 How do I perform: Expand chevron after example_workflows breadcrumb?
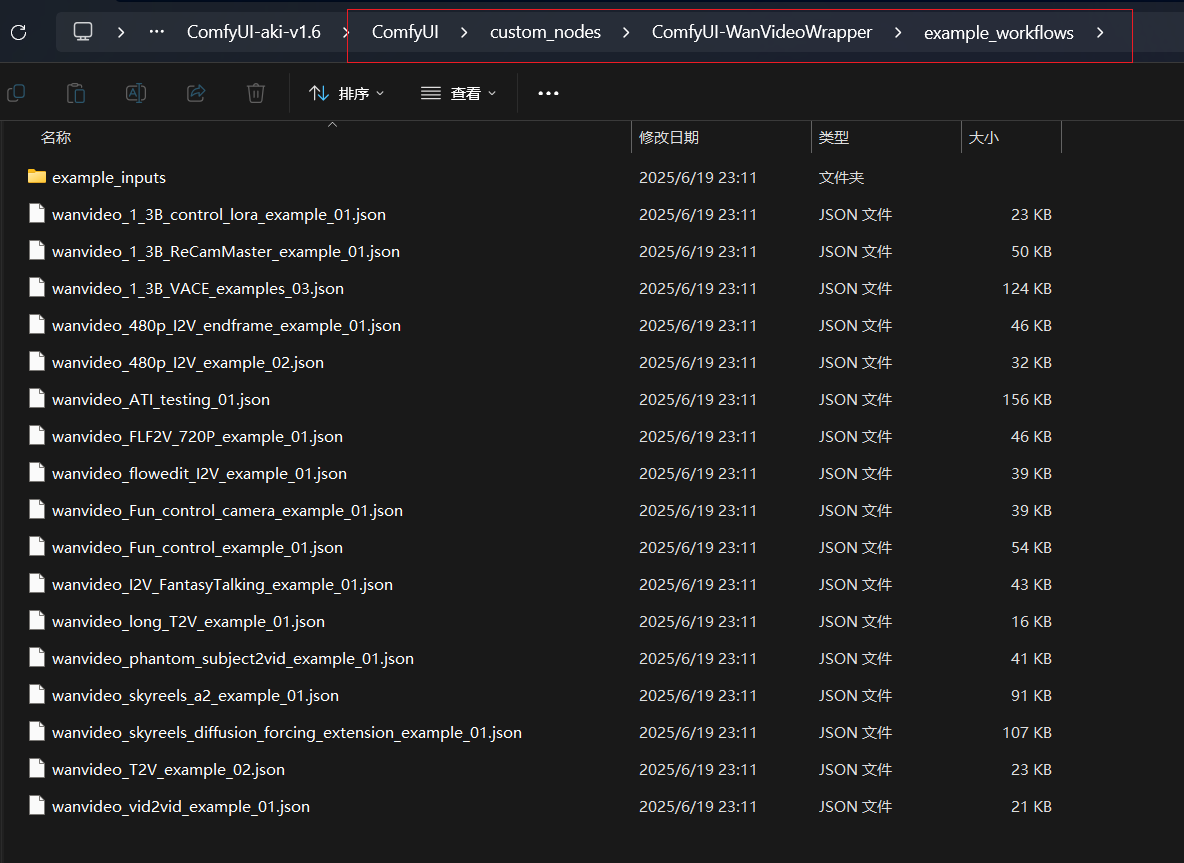click(1099, 32)
